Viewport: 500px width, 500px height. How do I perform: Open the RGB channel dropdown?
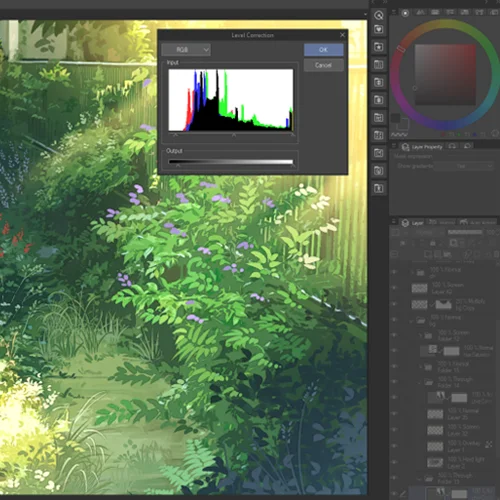point(186,50)
